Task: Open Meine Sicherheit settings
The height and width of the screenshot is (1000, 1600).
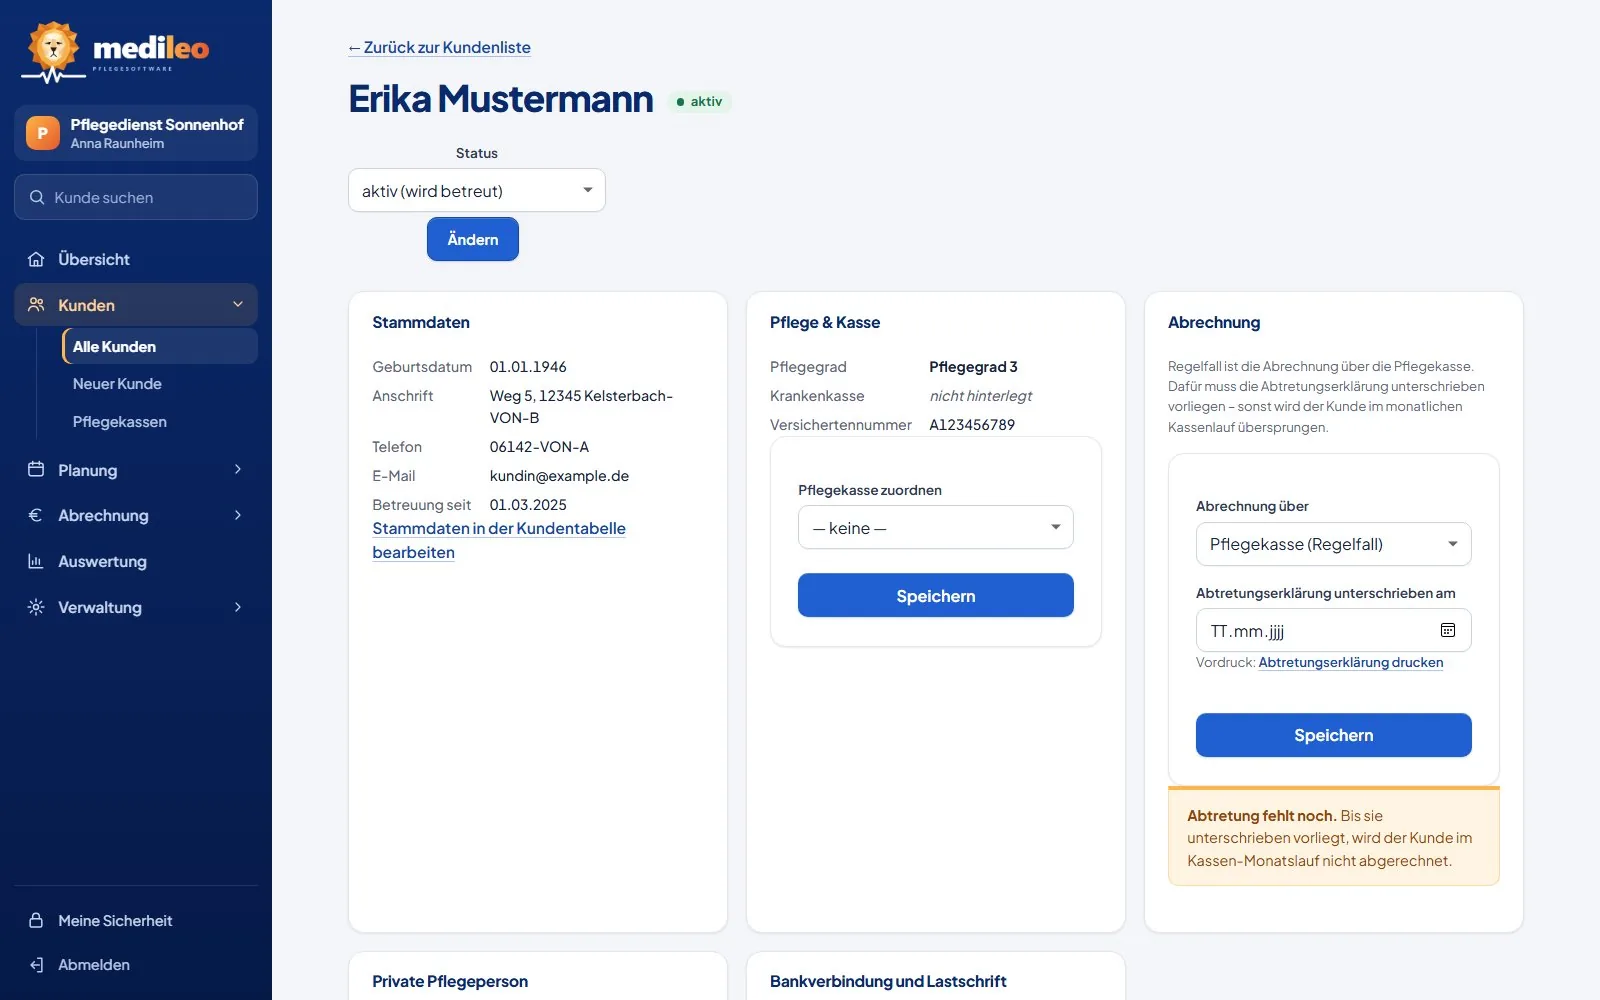Action: 136,920
